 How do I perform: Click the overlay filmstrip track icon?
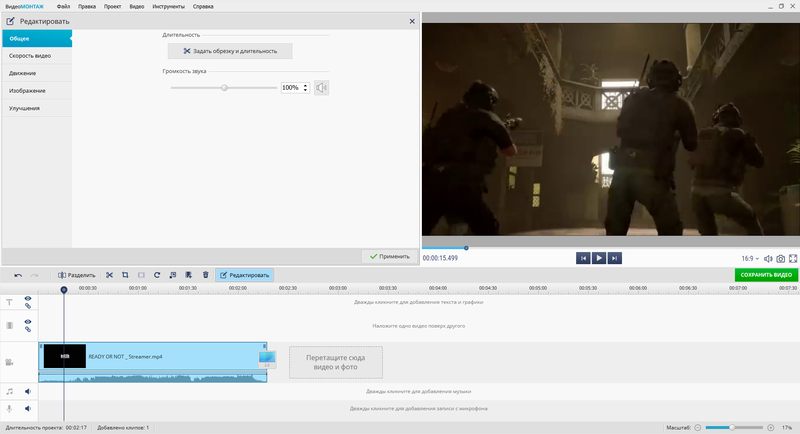(x=9, y=326)
